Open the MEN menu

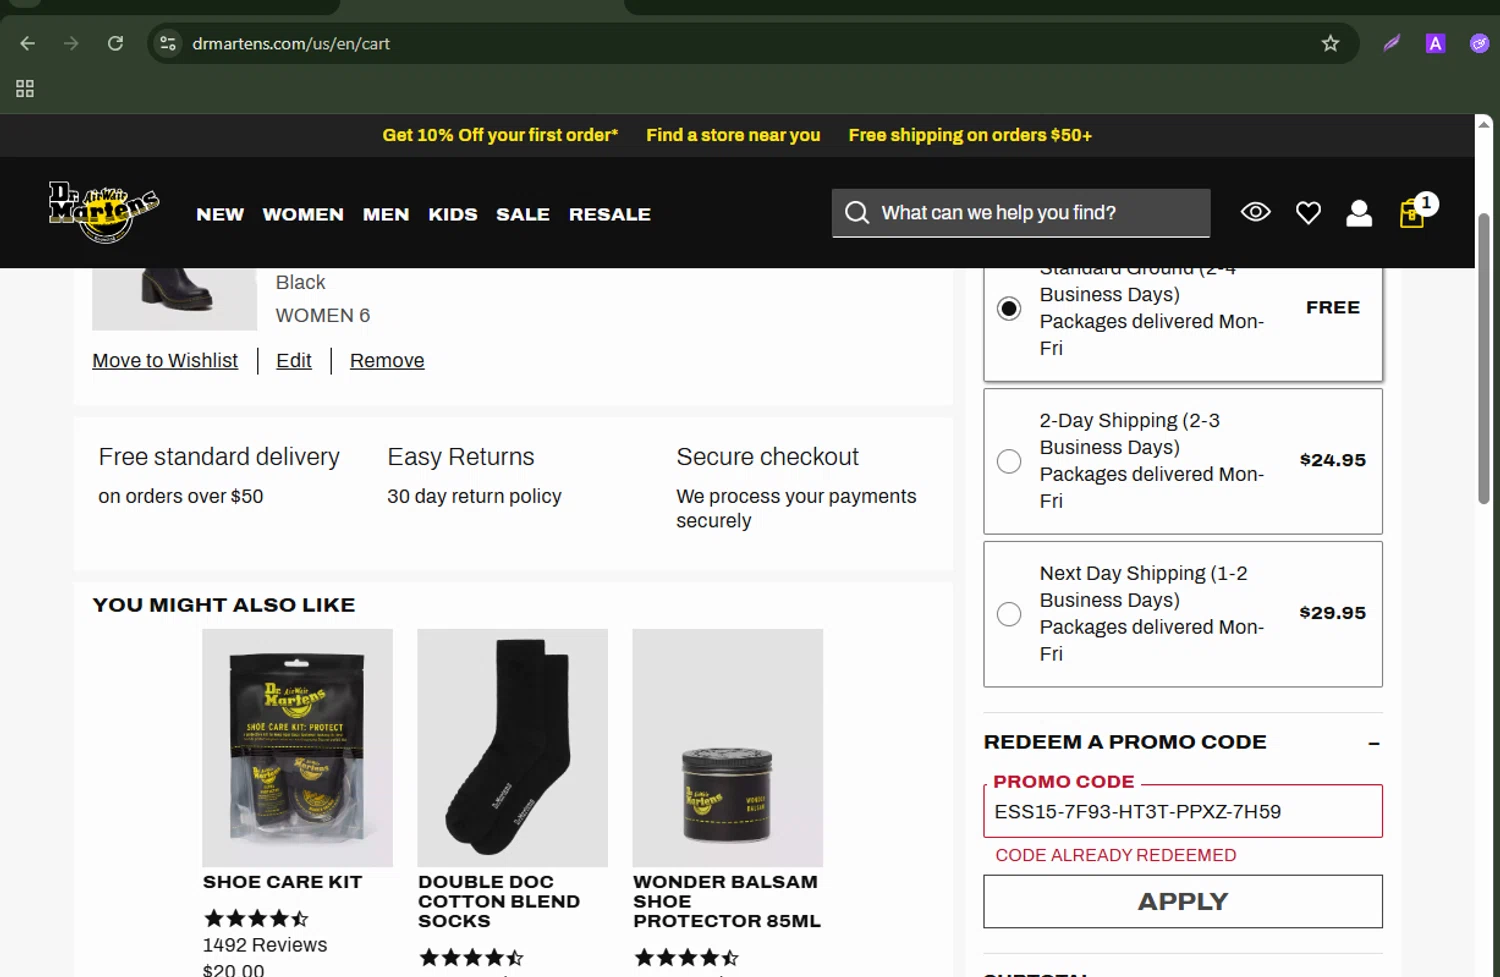pyautogui.click(x=386, y=214)
